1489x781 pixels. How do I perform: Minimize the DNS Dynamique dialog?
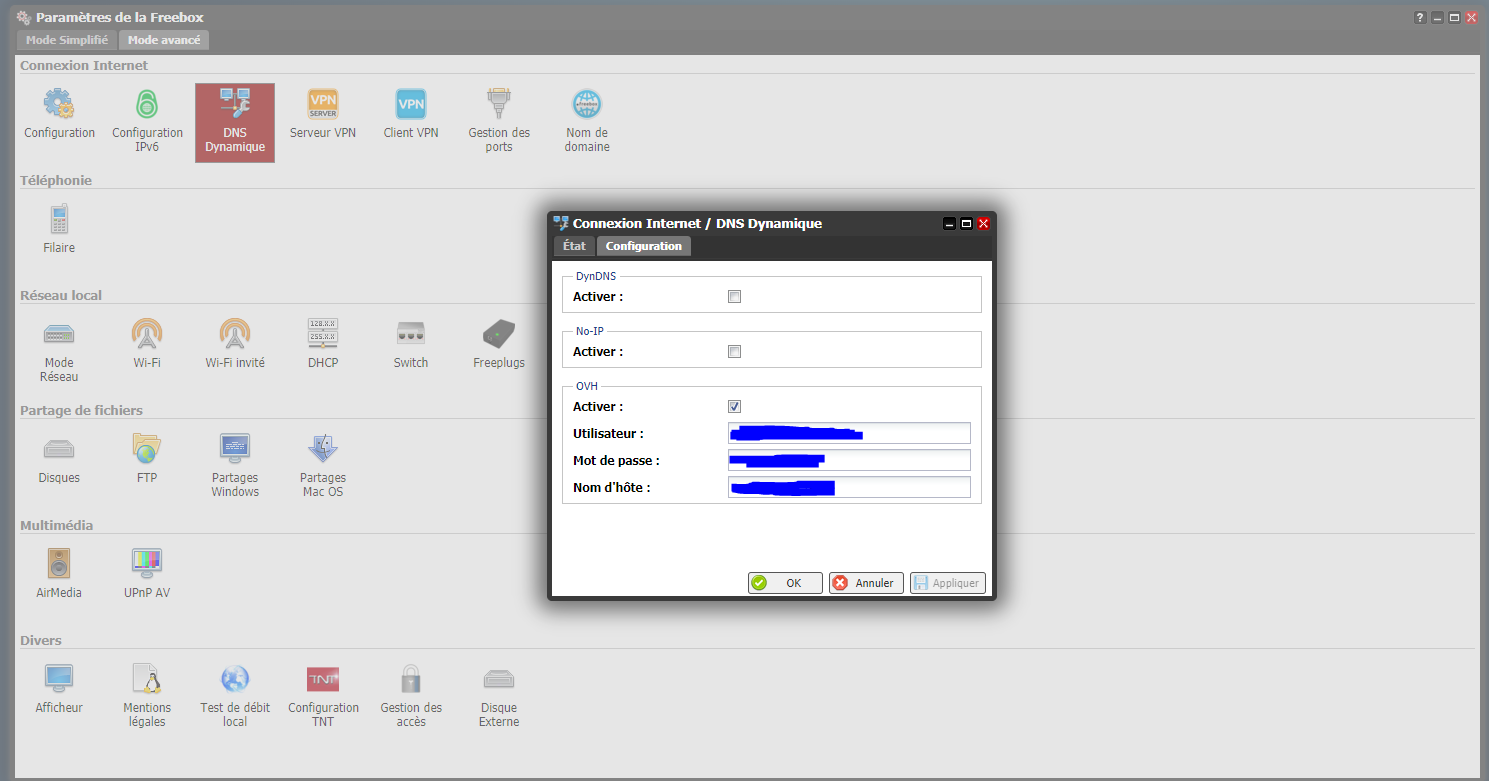(949, 224)
